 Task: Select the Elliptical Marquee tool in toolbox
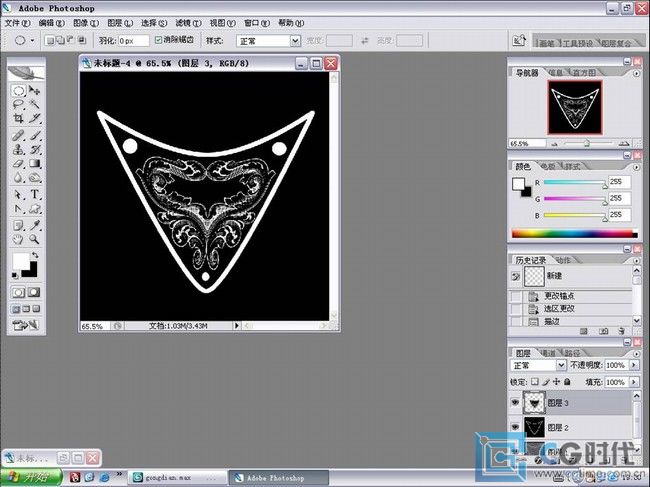point(18,90)
